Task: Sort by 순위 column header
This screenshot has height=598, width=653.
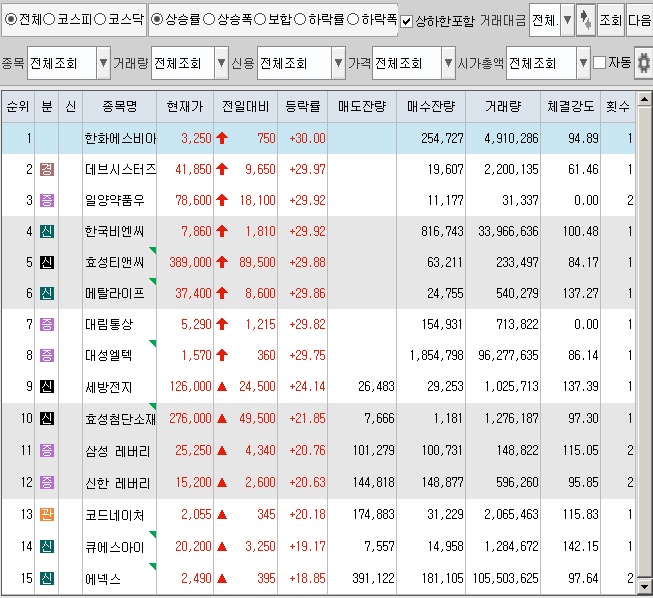Action: [18, 107]
